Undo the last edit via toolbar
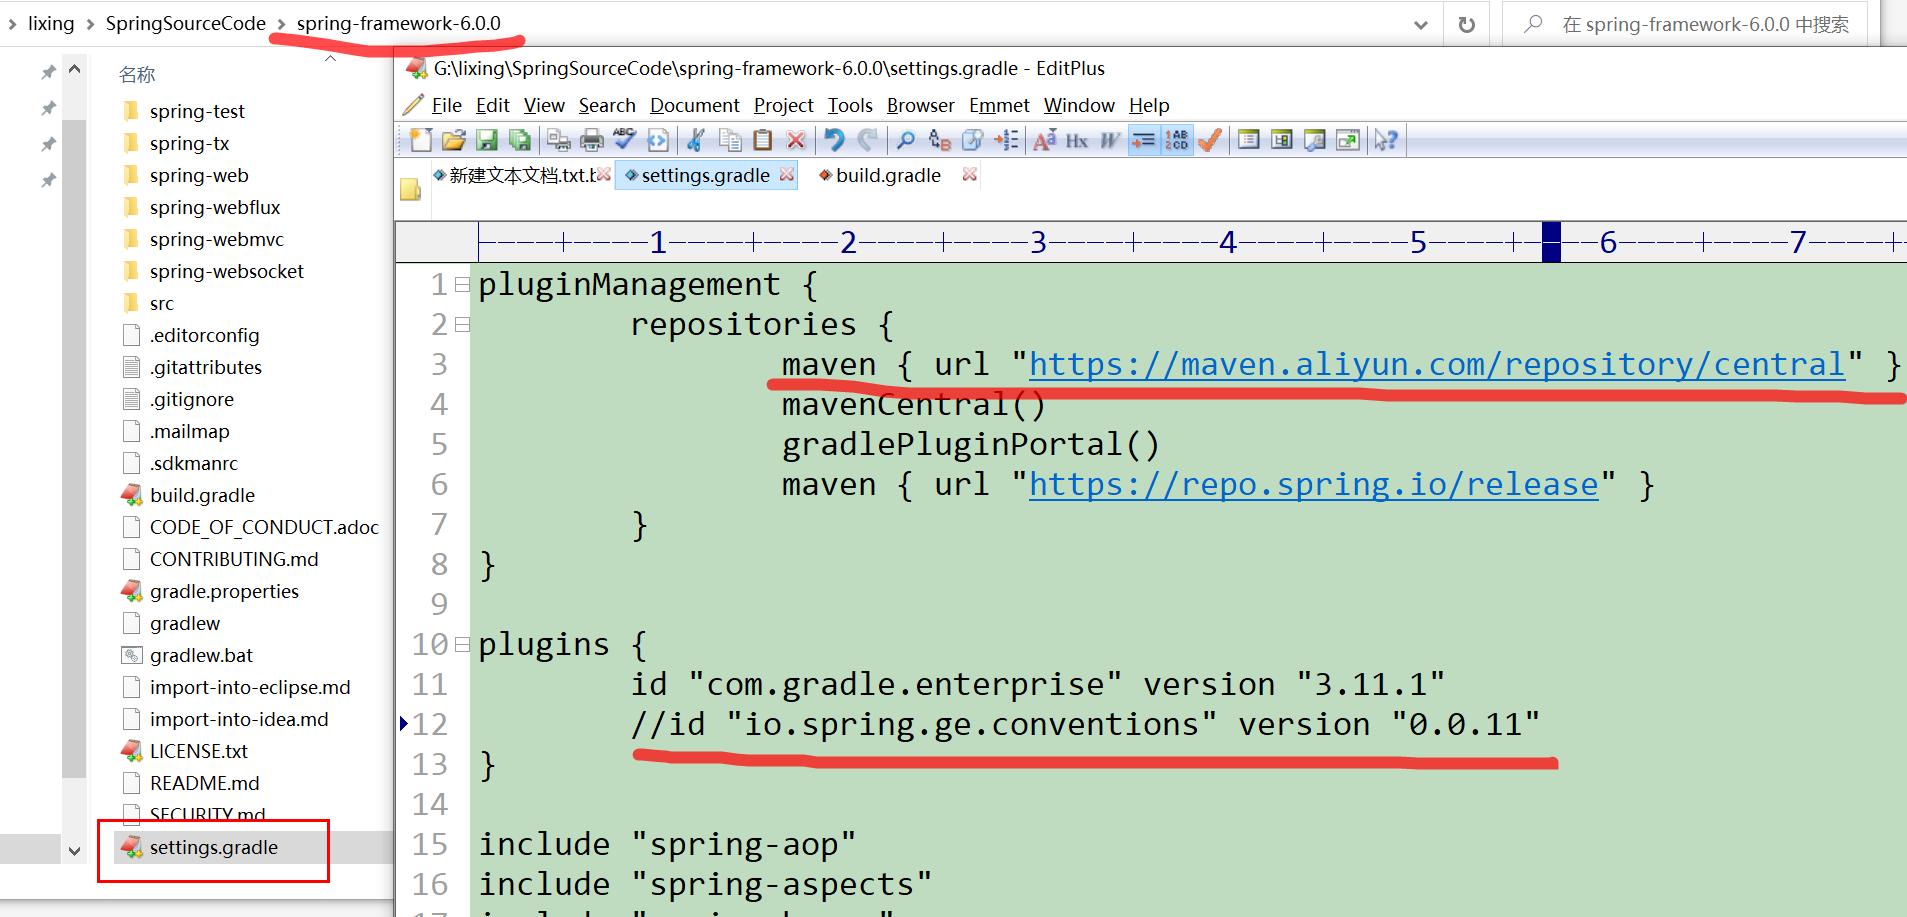 [x=835, y=140]
